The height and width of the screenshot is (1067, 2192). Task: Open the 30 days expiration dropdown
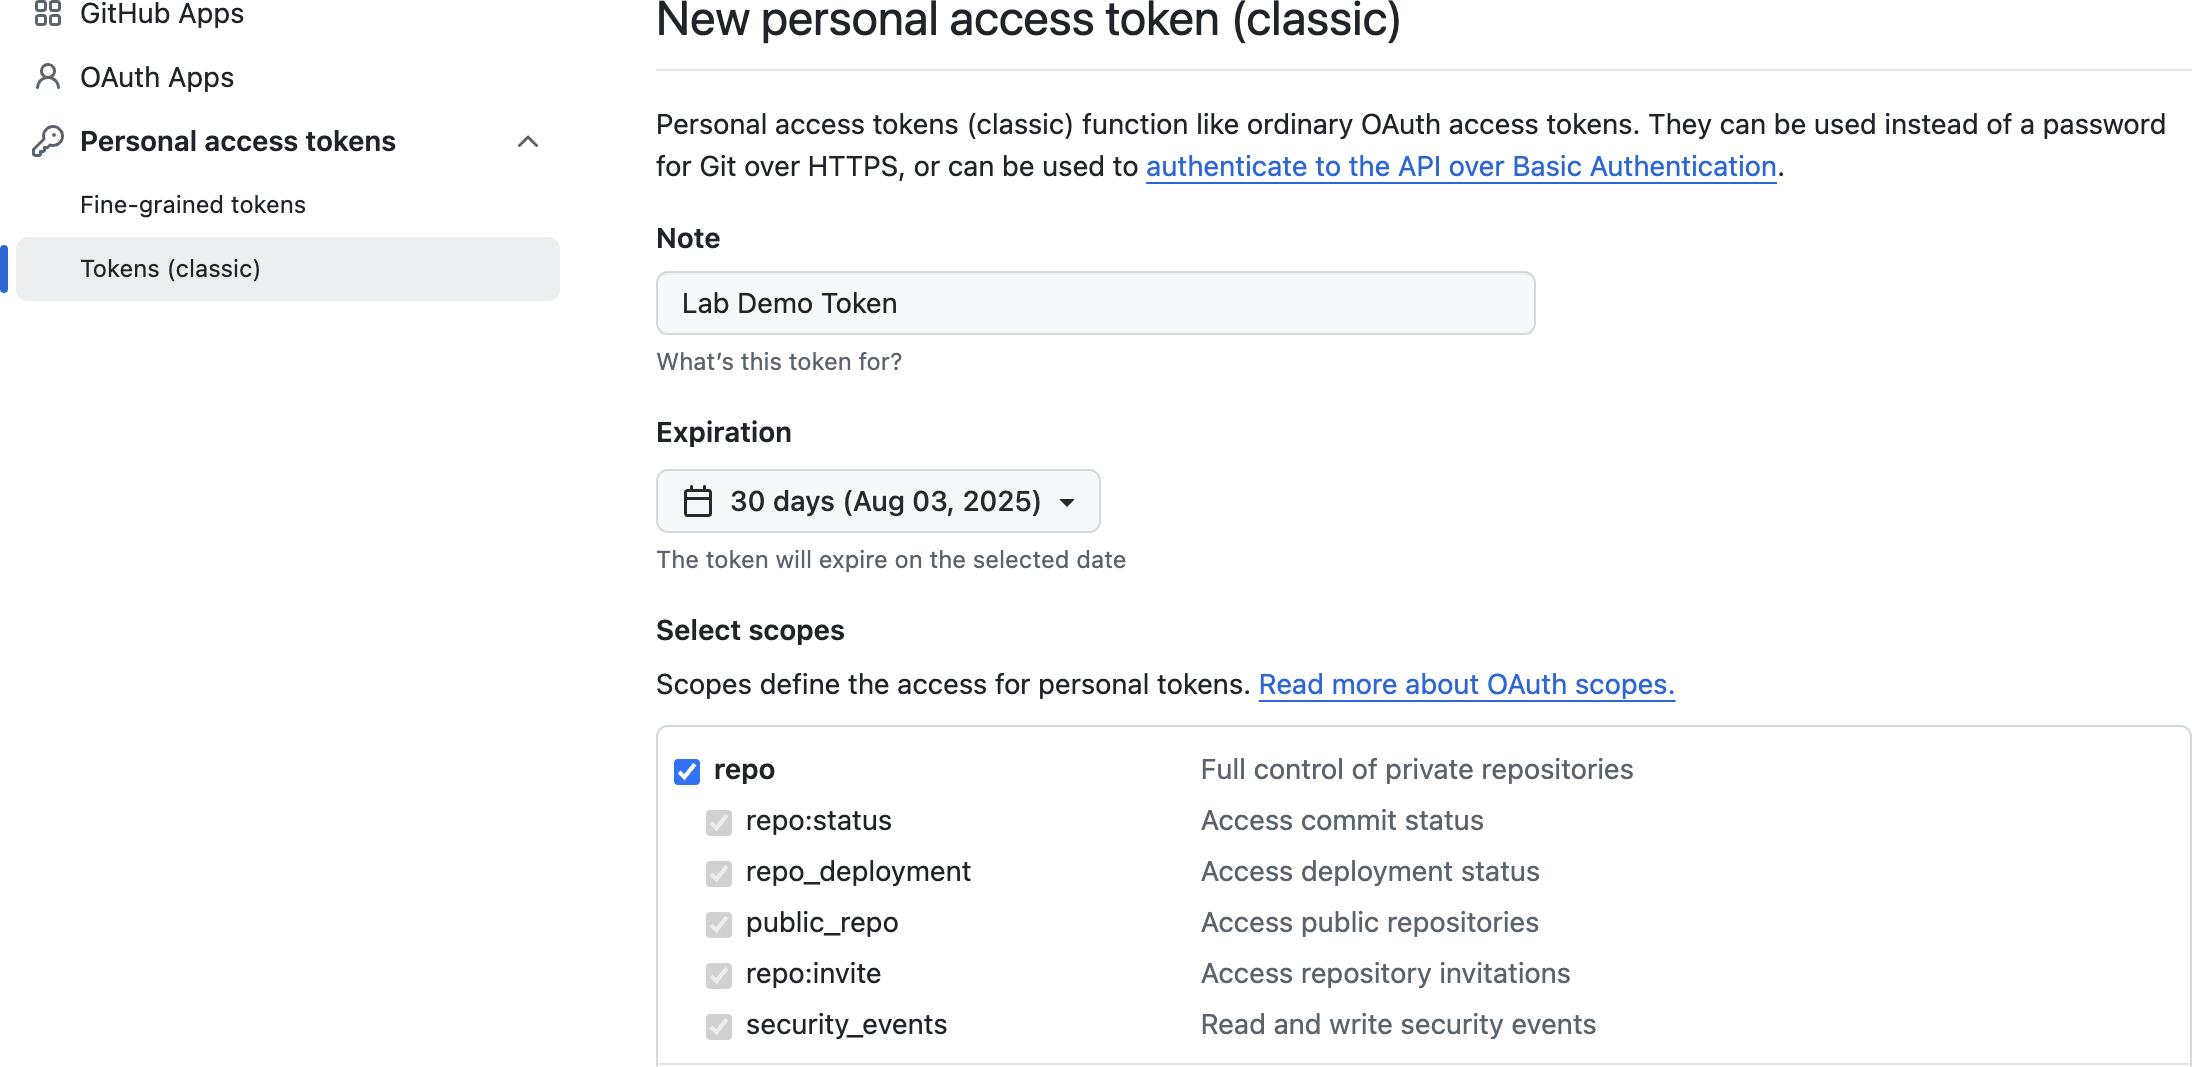tap(877, 501)
